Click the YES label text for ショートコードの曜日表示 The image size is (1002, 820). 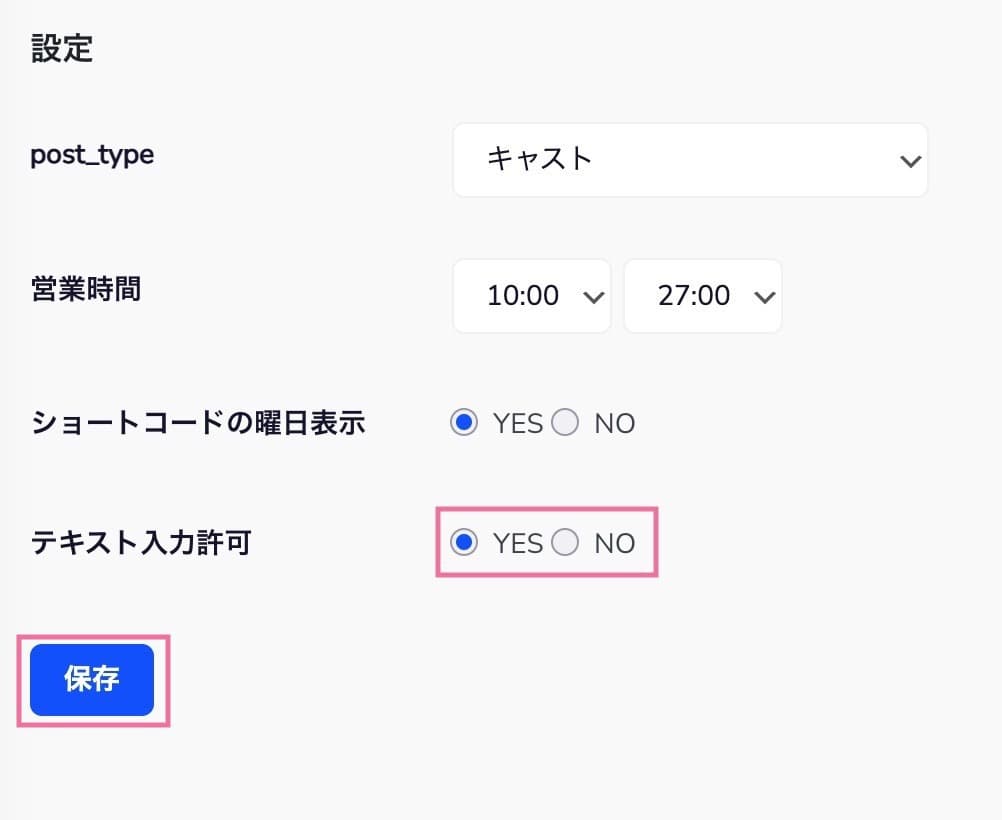click(517, 424)
